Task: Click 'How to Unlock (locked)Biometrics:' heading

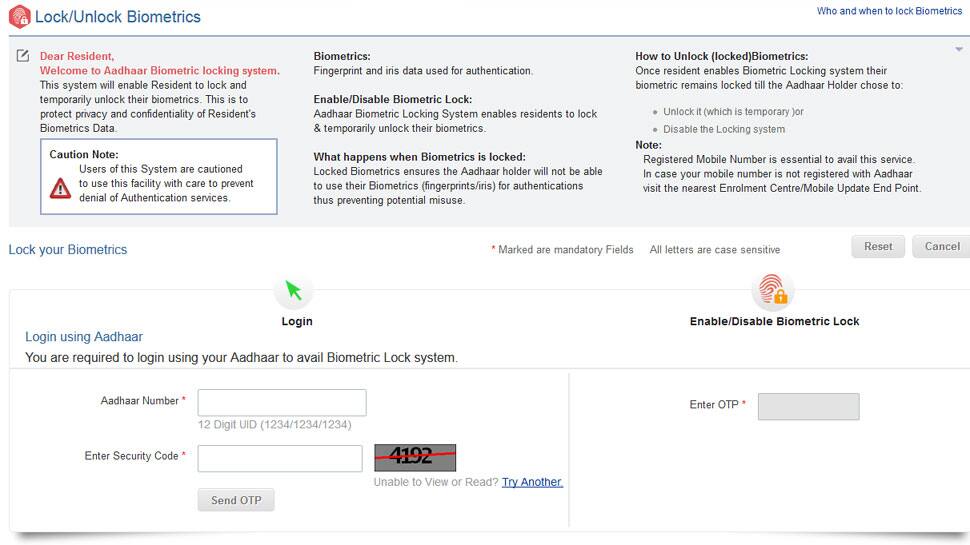Action: pos(721,56)
